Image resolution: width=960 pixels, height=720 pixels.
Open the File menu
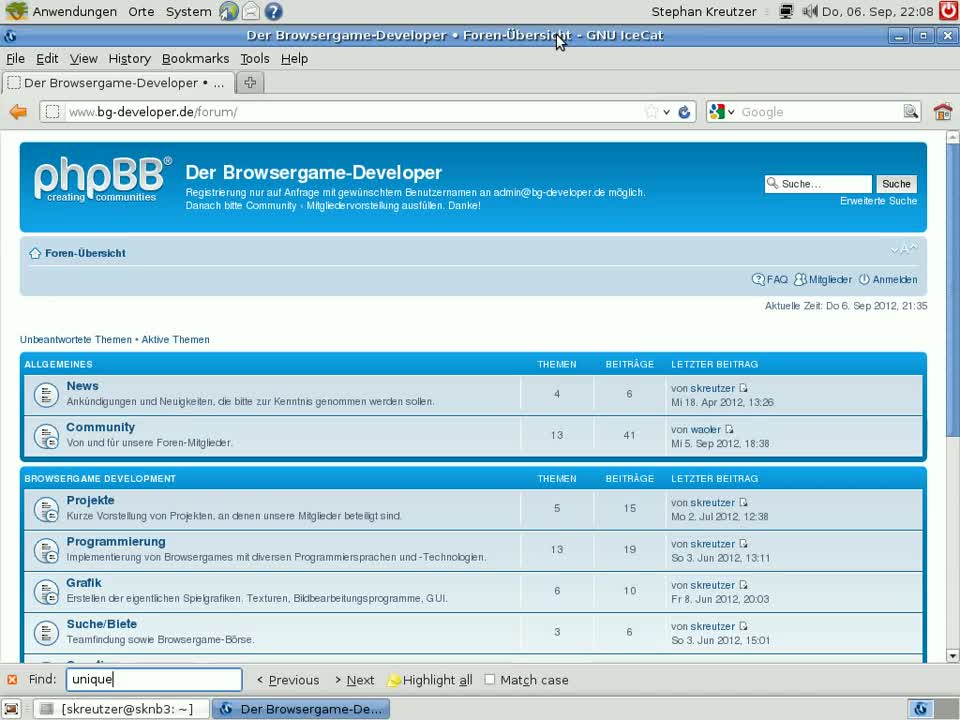[x=15, y=59]
